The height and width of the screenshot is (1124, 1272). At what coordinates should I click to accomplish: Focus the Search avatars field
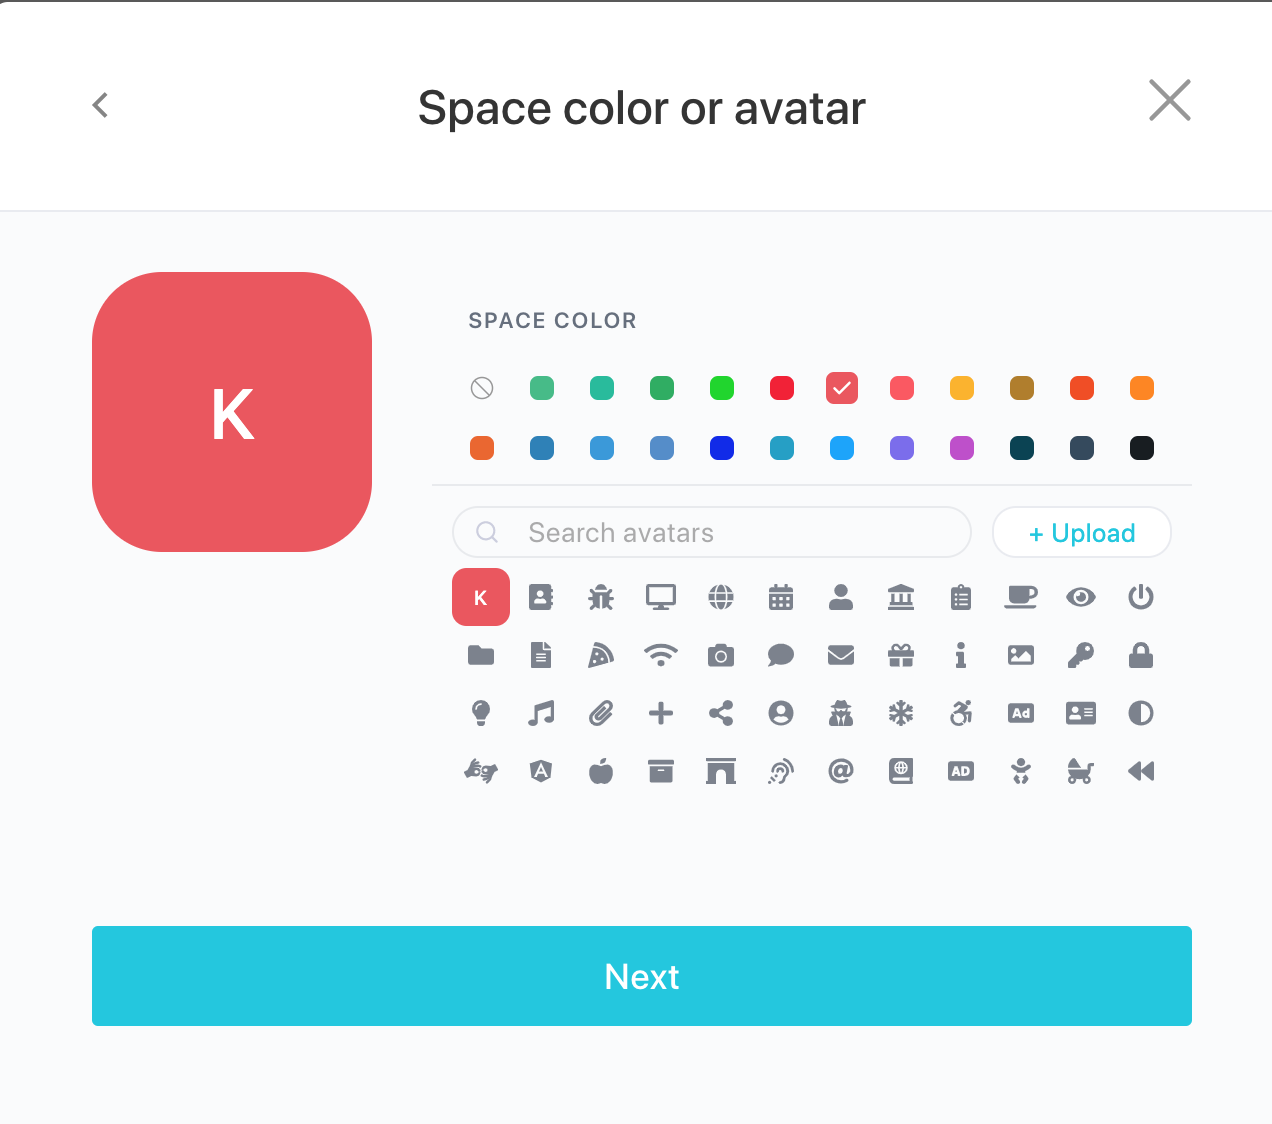(x=712, y=532)
